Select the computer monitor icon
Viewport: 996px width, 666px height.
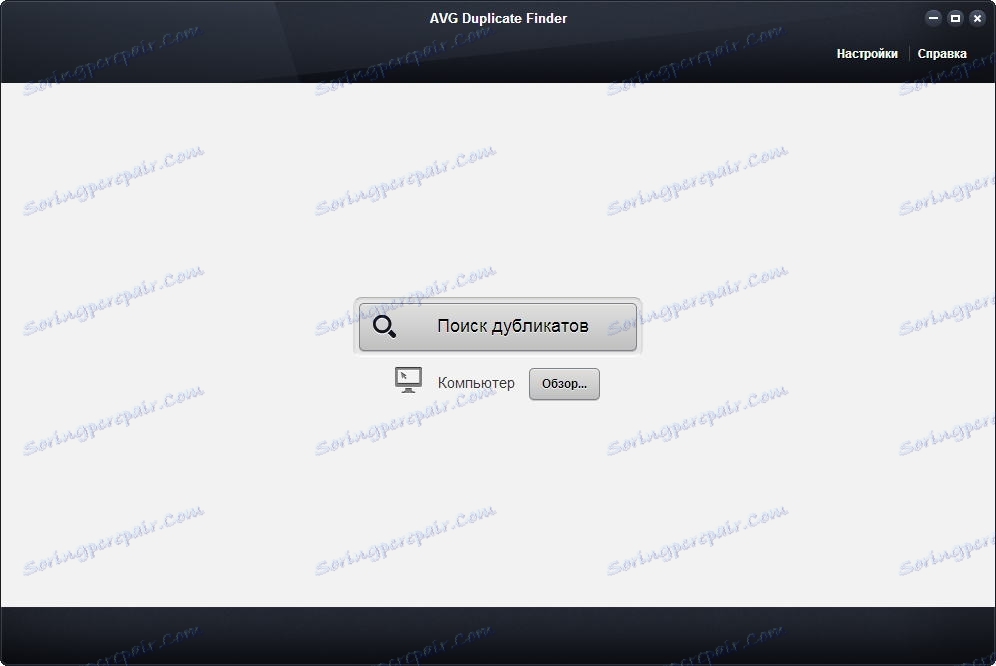(408, 380)
